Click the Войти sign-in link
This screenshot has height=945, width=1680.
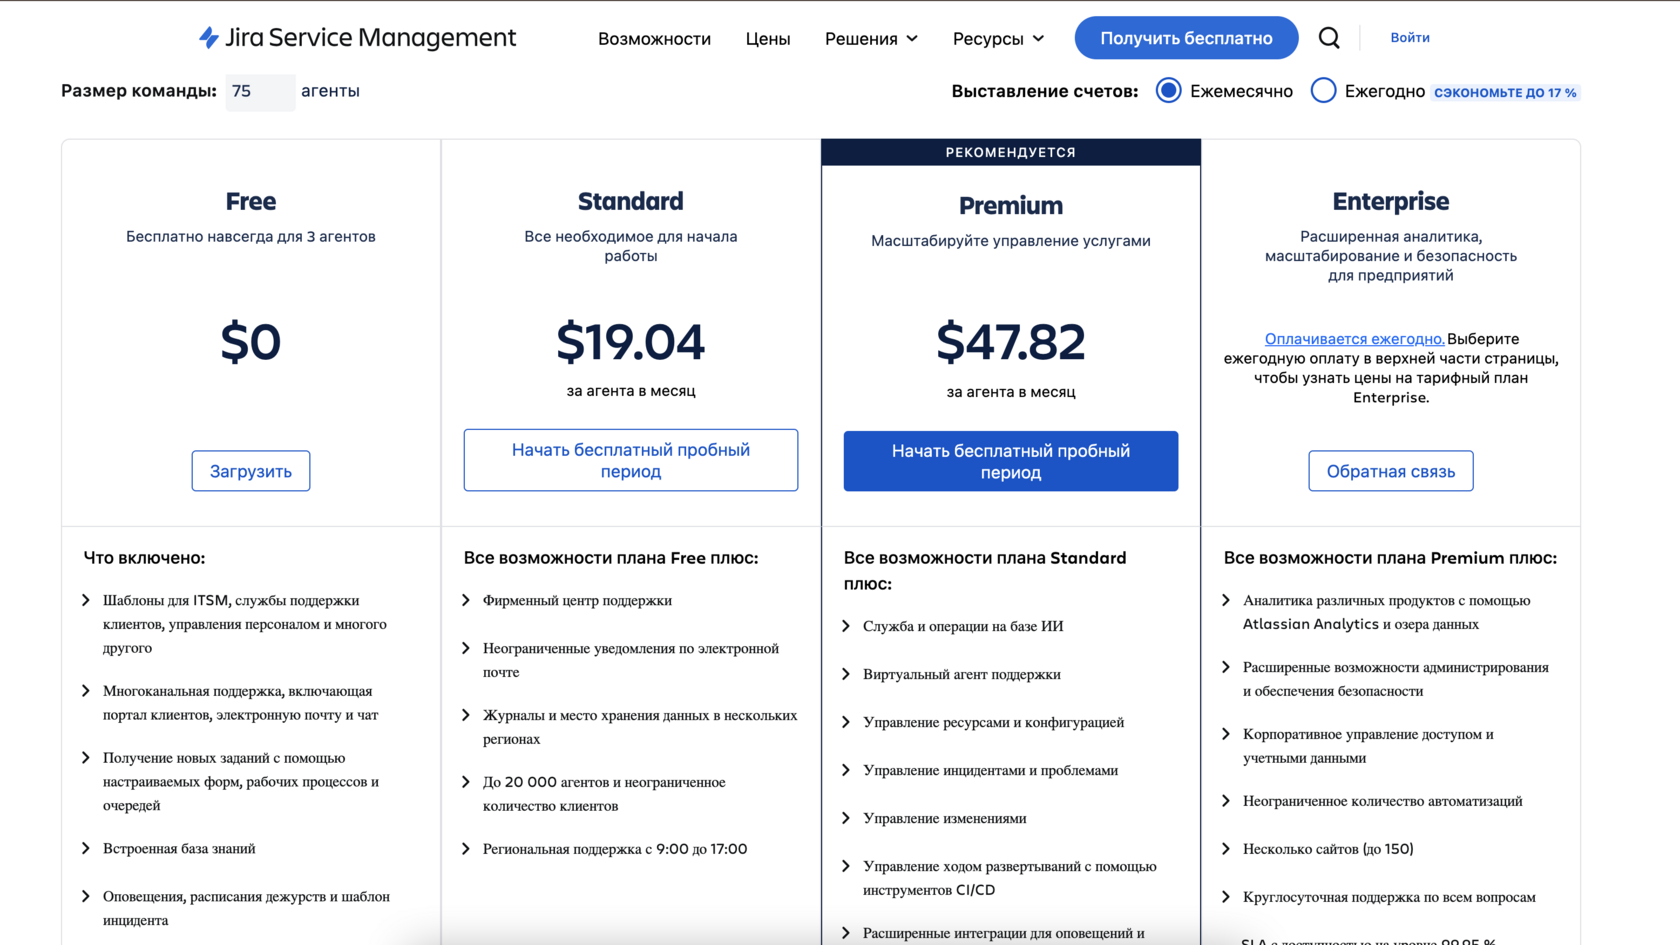pos(1410,37)
